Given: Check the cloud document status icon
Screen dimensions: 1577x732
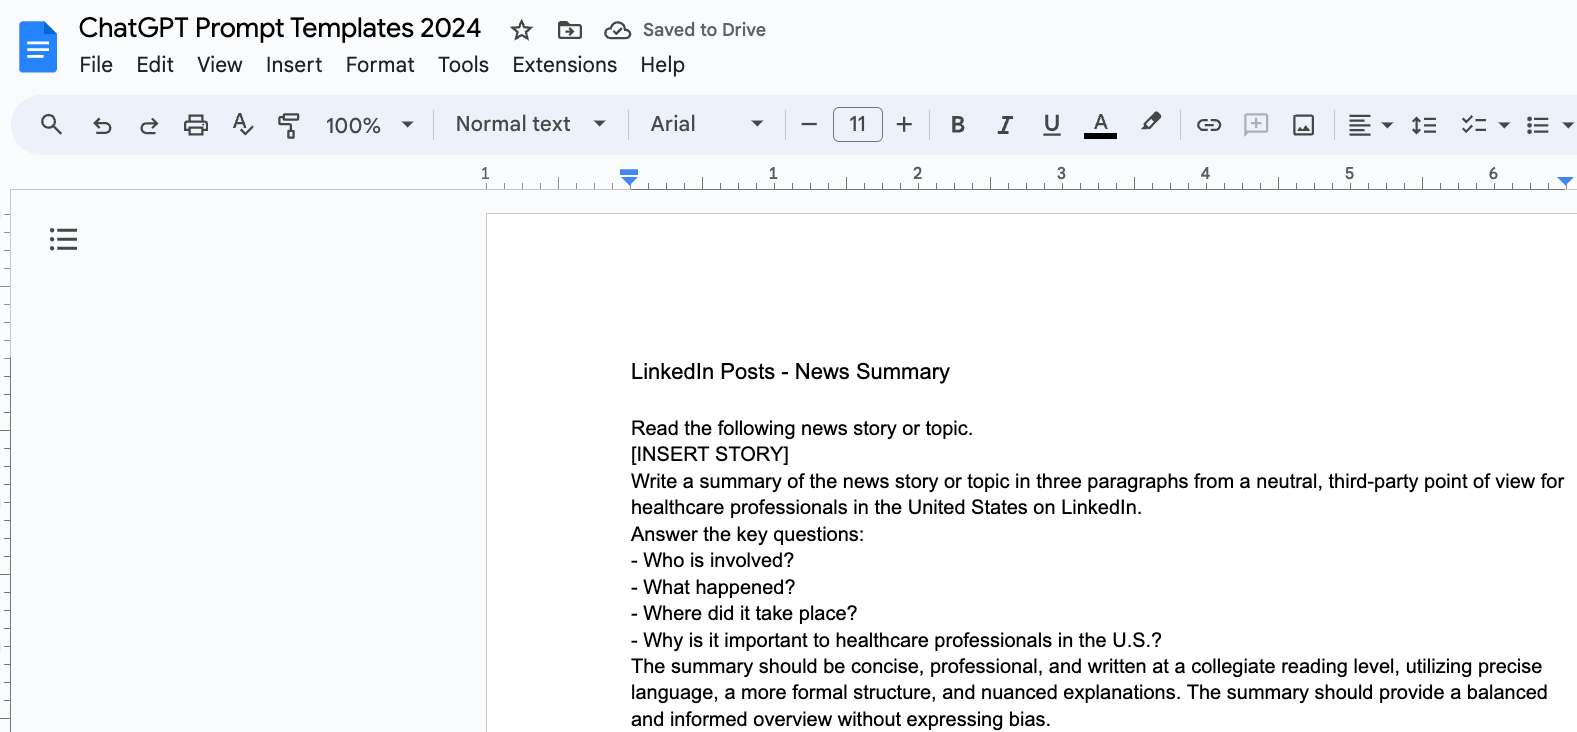Looking at the screenshot, I should pos(617,30).
